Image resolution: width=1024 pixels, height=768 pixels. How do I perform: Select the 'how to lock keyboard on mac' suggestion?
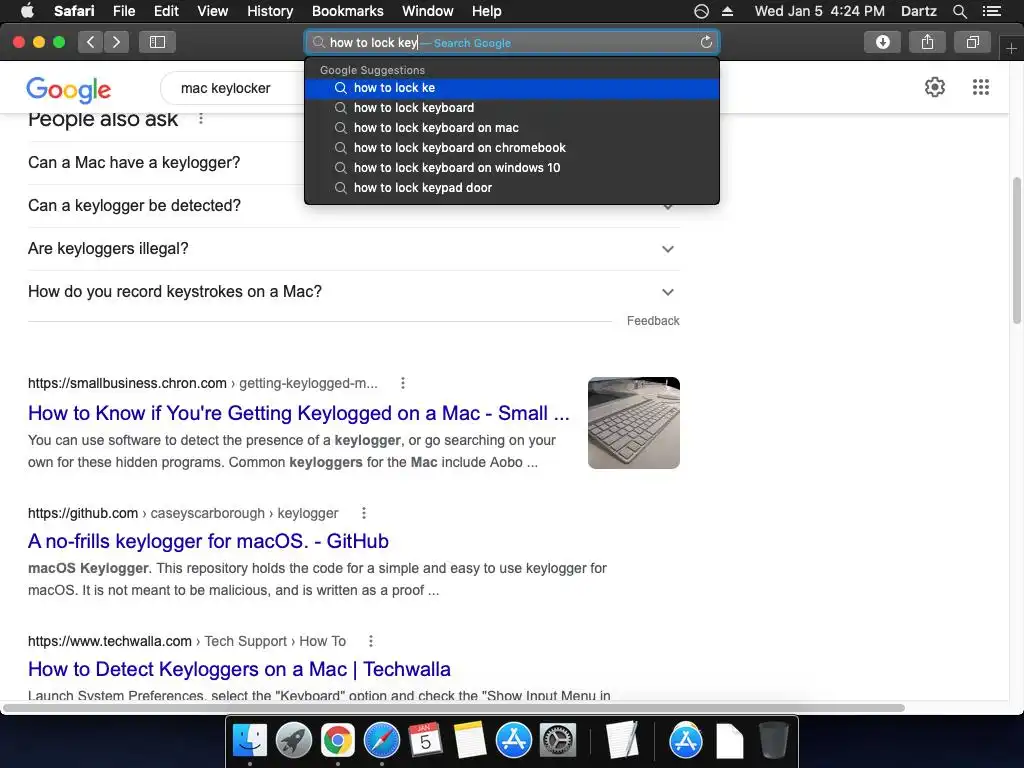tap(512, 128)
